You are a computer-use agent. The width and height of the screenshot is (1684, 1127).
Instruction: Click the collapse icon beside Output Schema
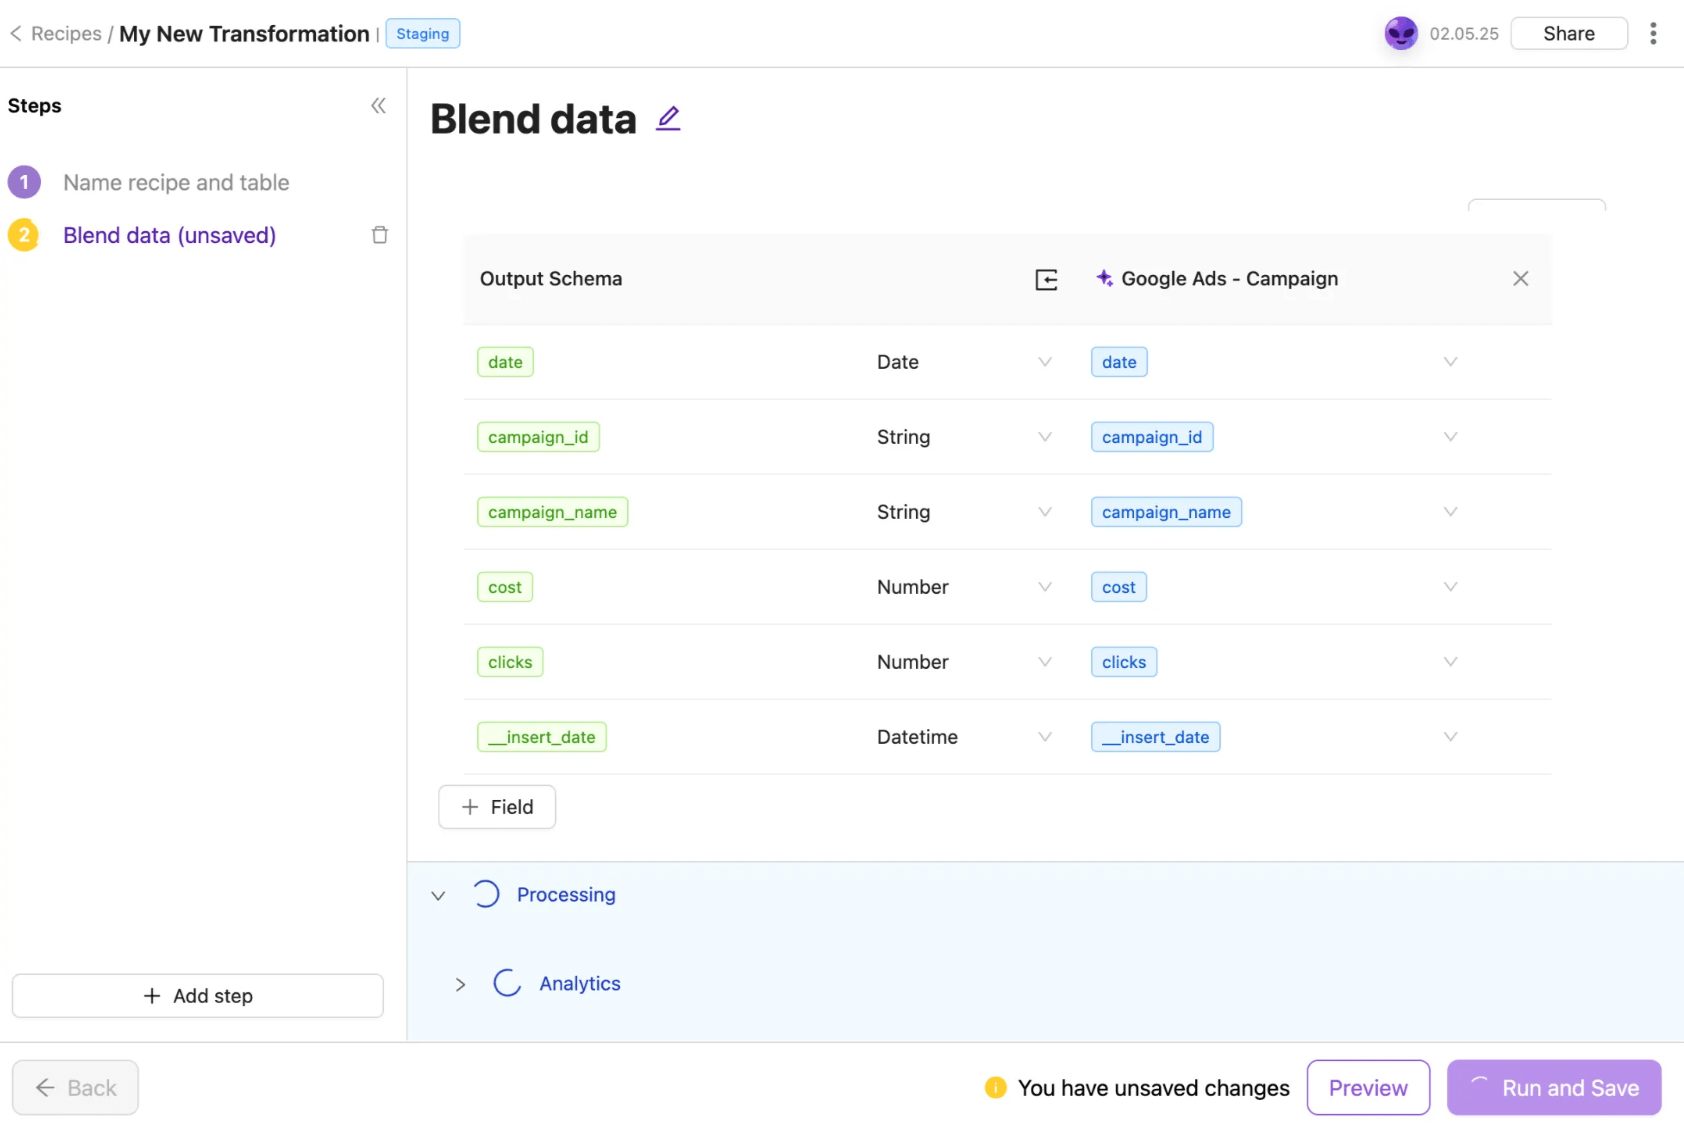click(1046, 280)
